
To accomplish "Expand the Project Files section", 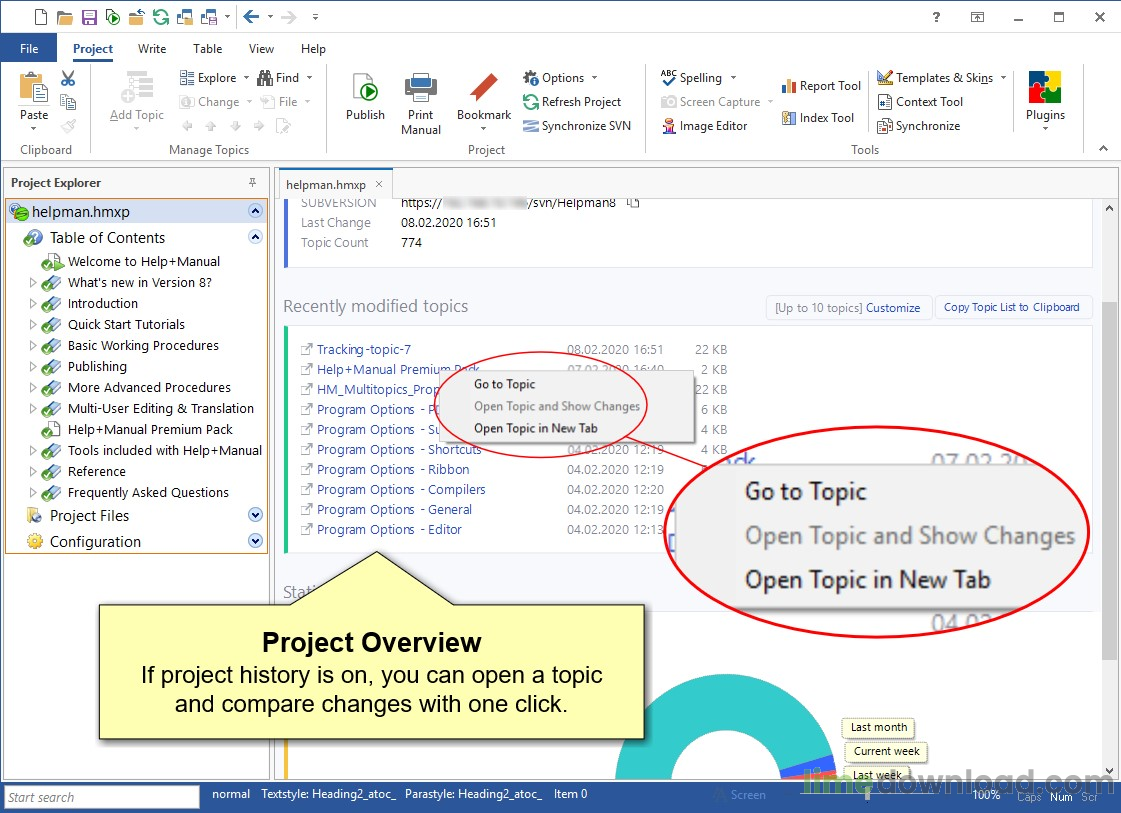I will pos(255,515).
